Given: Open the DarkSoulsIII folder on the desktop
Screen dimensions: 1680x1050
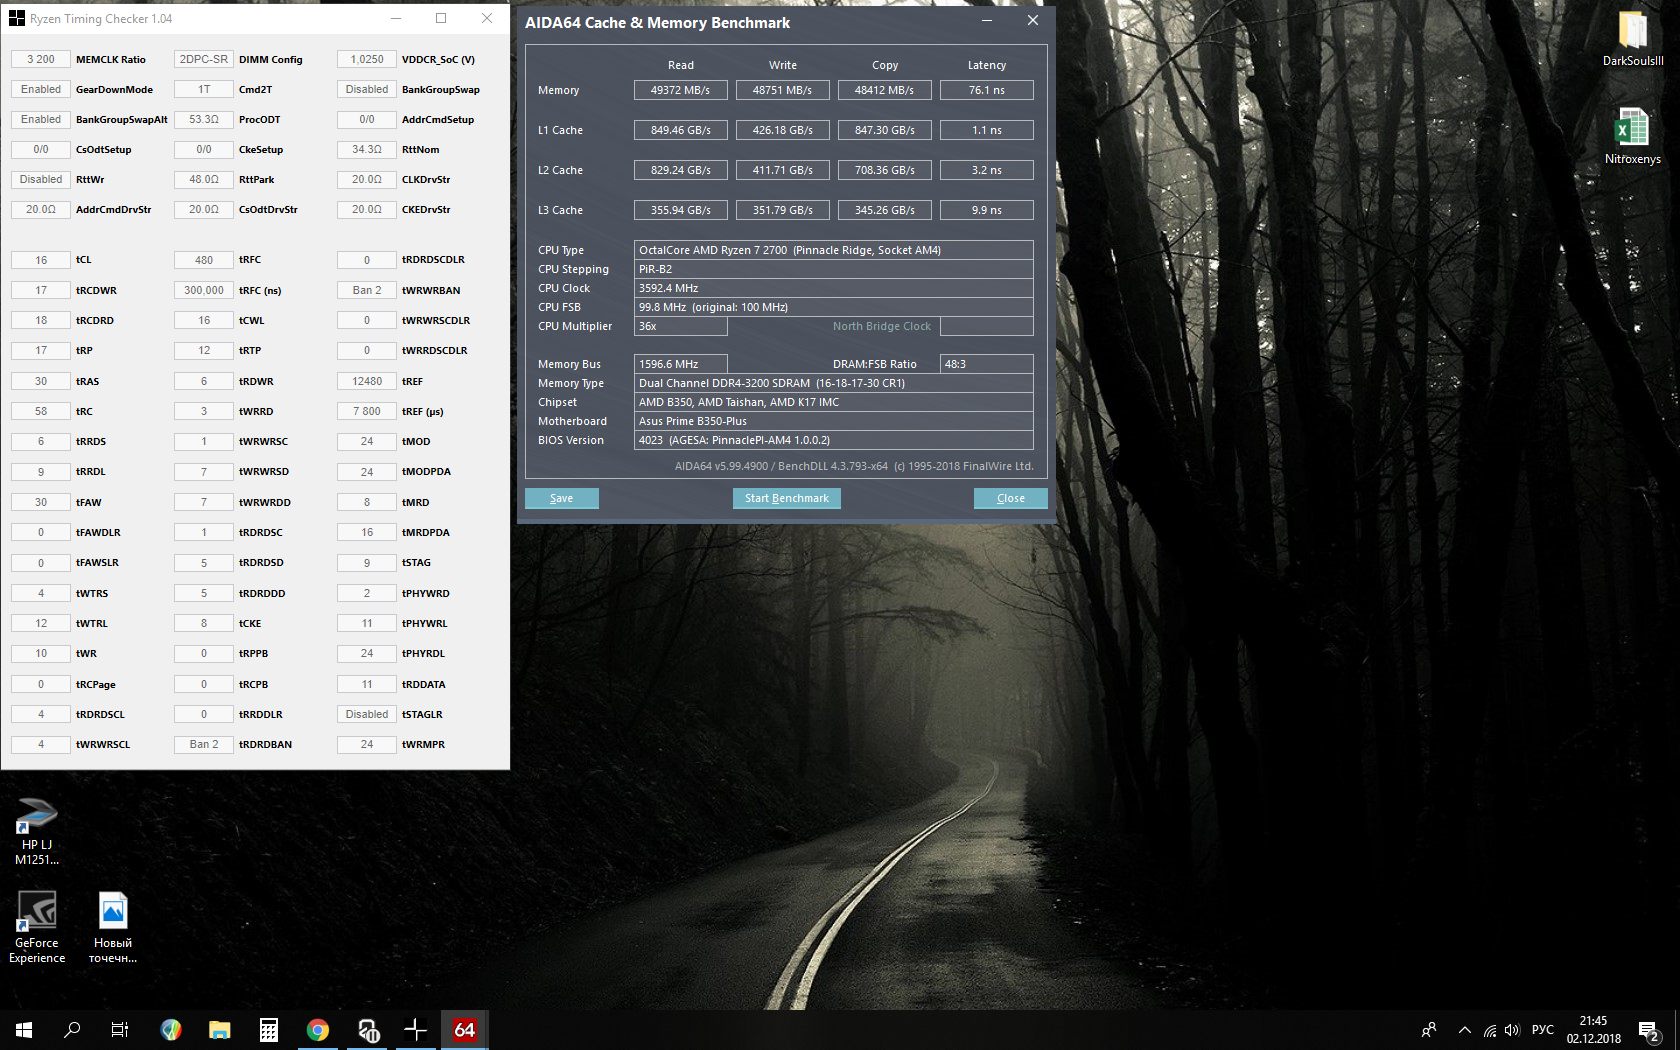Looking at the screenshot, I should 1633,39.
